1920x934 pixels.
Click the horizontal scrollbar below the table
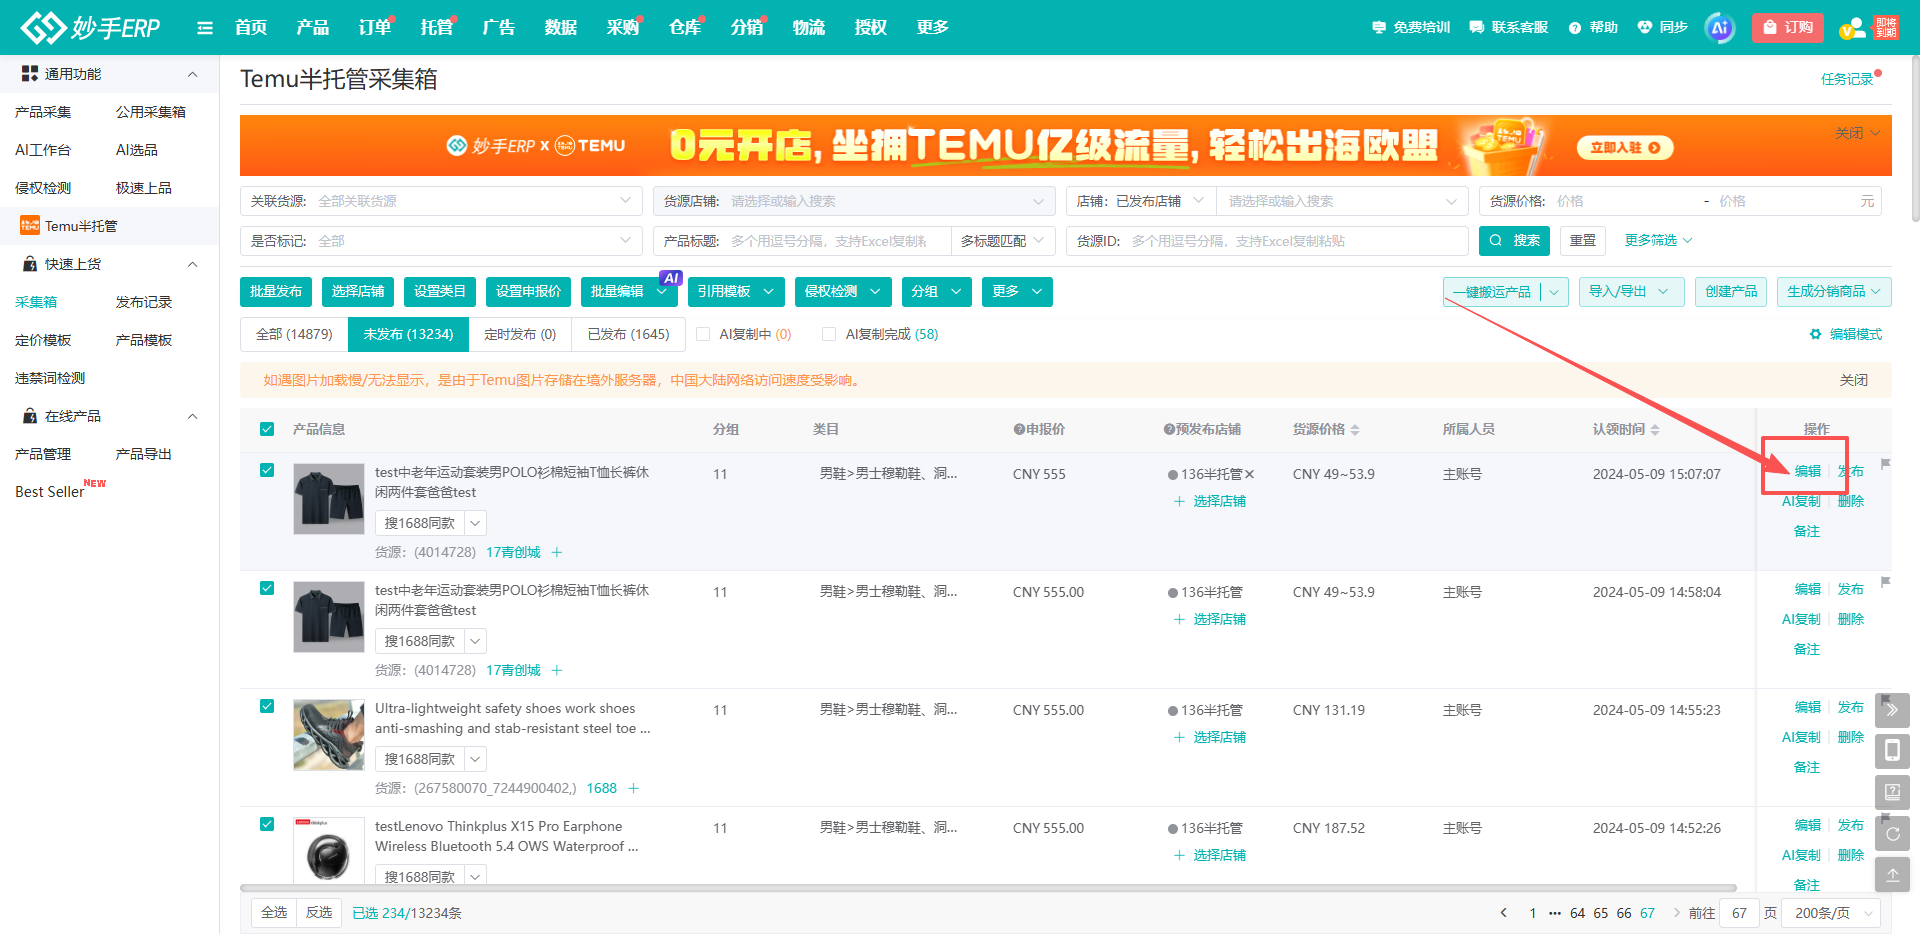[x=988, y=887]
